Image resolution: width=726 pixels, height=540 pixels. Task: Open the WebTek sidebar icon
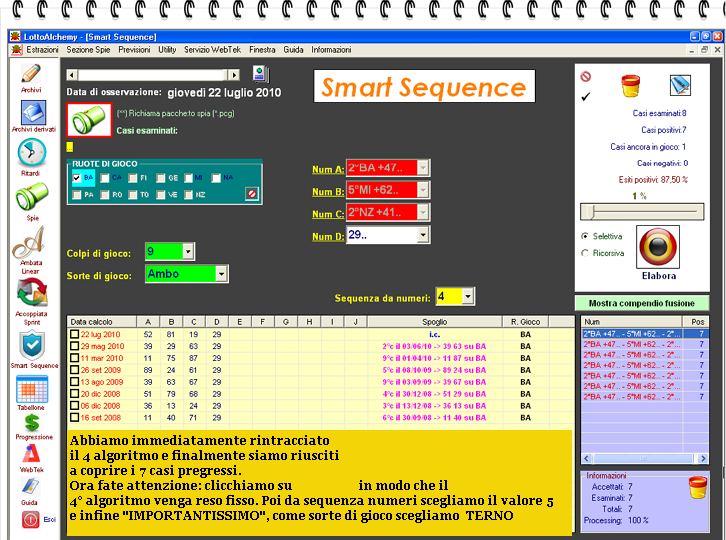31,454
